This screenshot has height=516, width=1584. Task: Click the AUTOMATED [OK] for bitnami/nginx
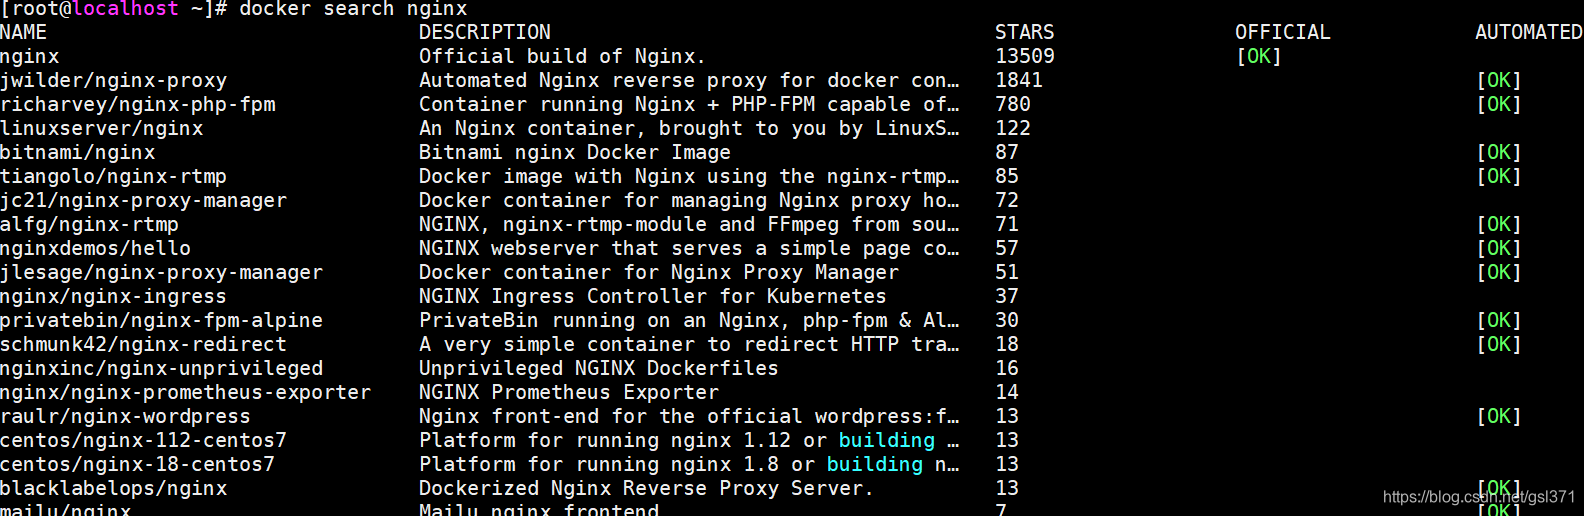1499,152
